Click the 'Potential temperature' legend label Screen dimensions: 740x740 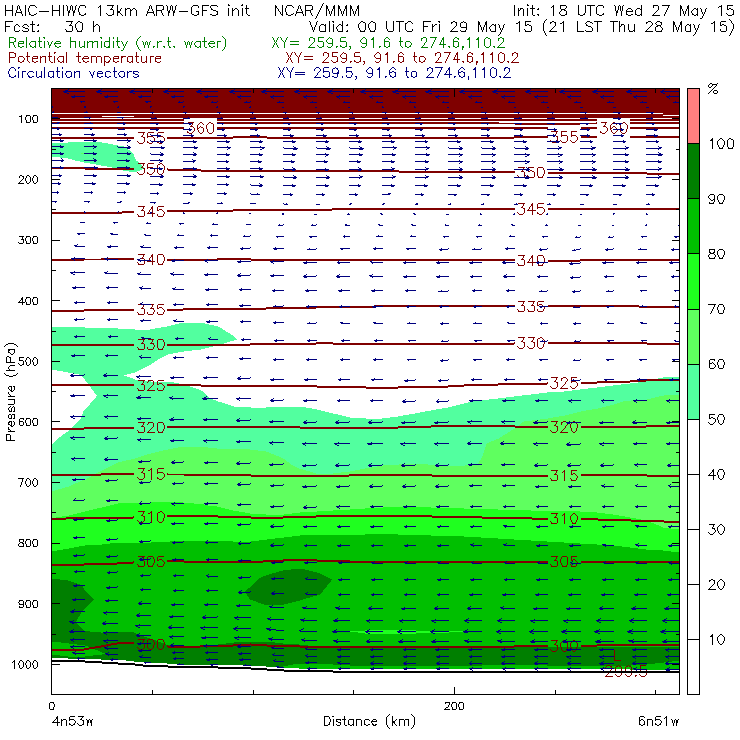[85, 58]
